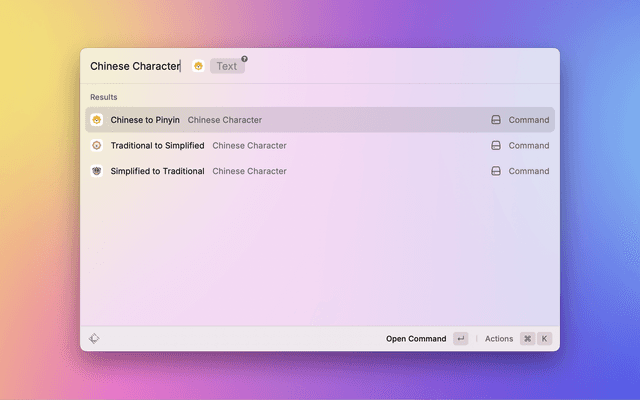Viewport: 640px width, 400px height.
Task: Click the command type icon on the Traditional to Simplified row
Action: [x=495, y=145]
